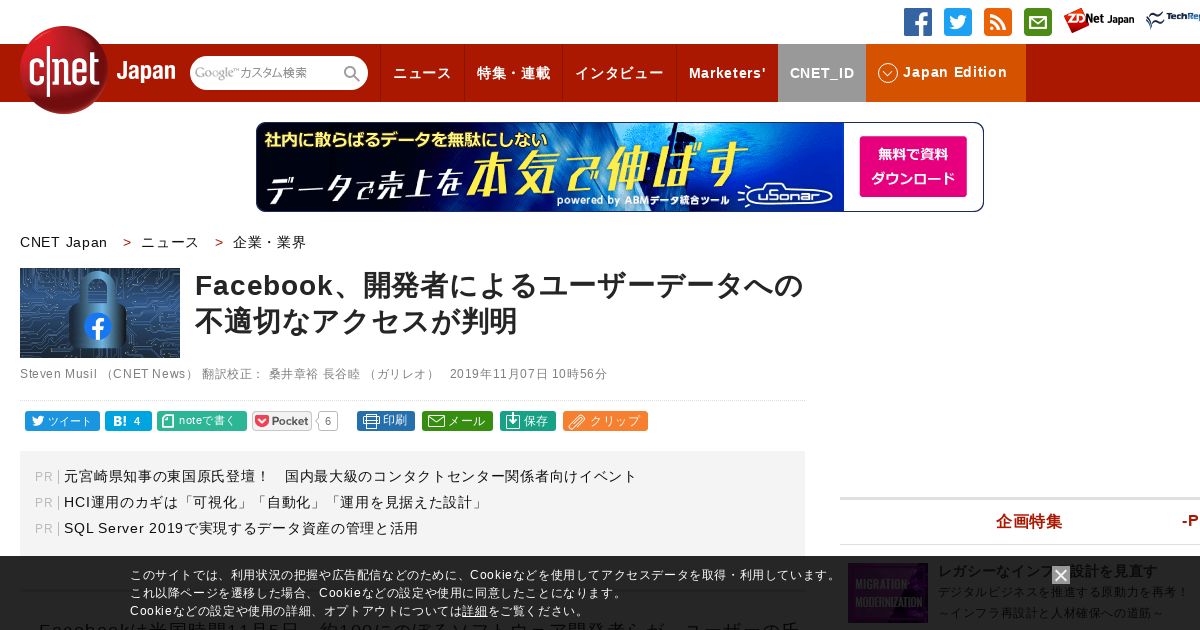
Task: Expand the Japan Edition dropdown
Action: (x=946, y=73)
